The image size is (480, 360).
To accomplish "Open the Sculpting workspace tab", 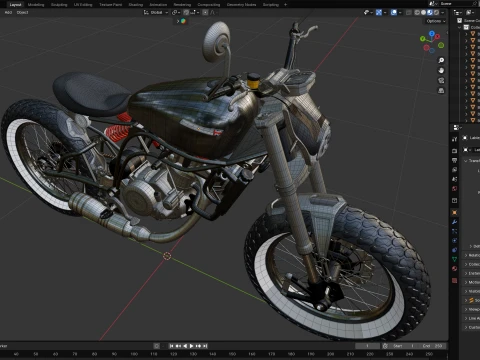I will pos(59,5).
